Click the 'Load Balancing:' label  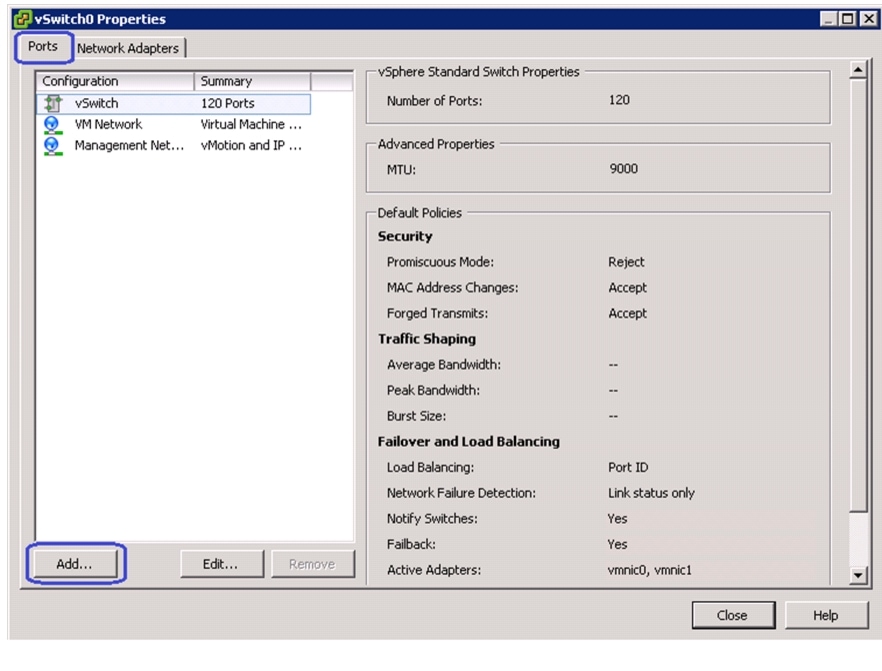[x=430, y=467]
